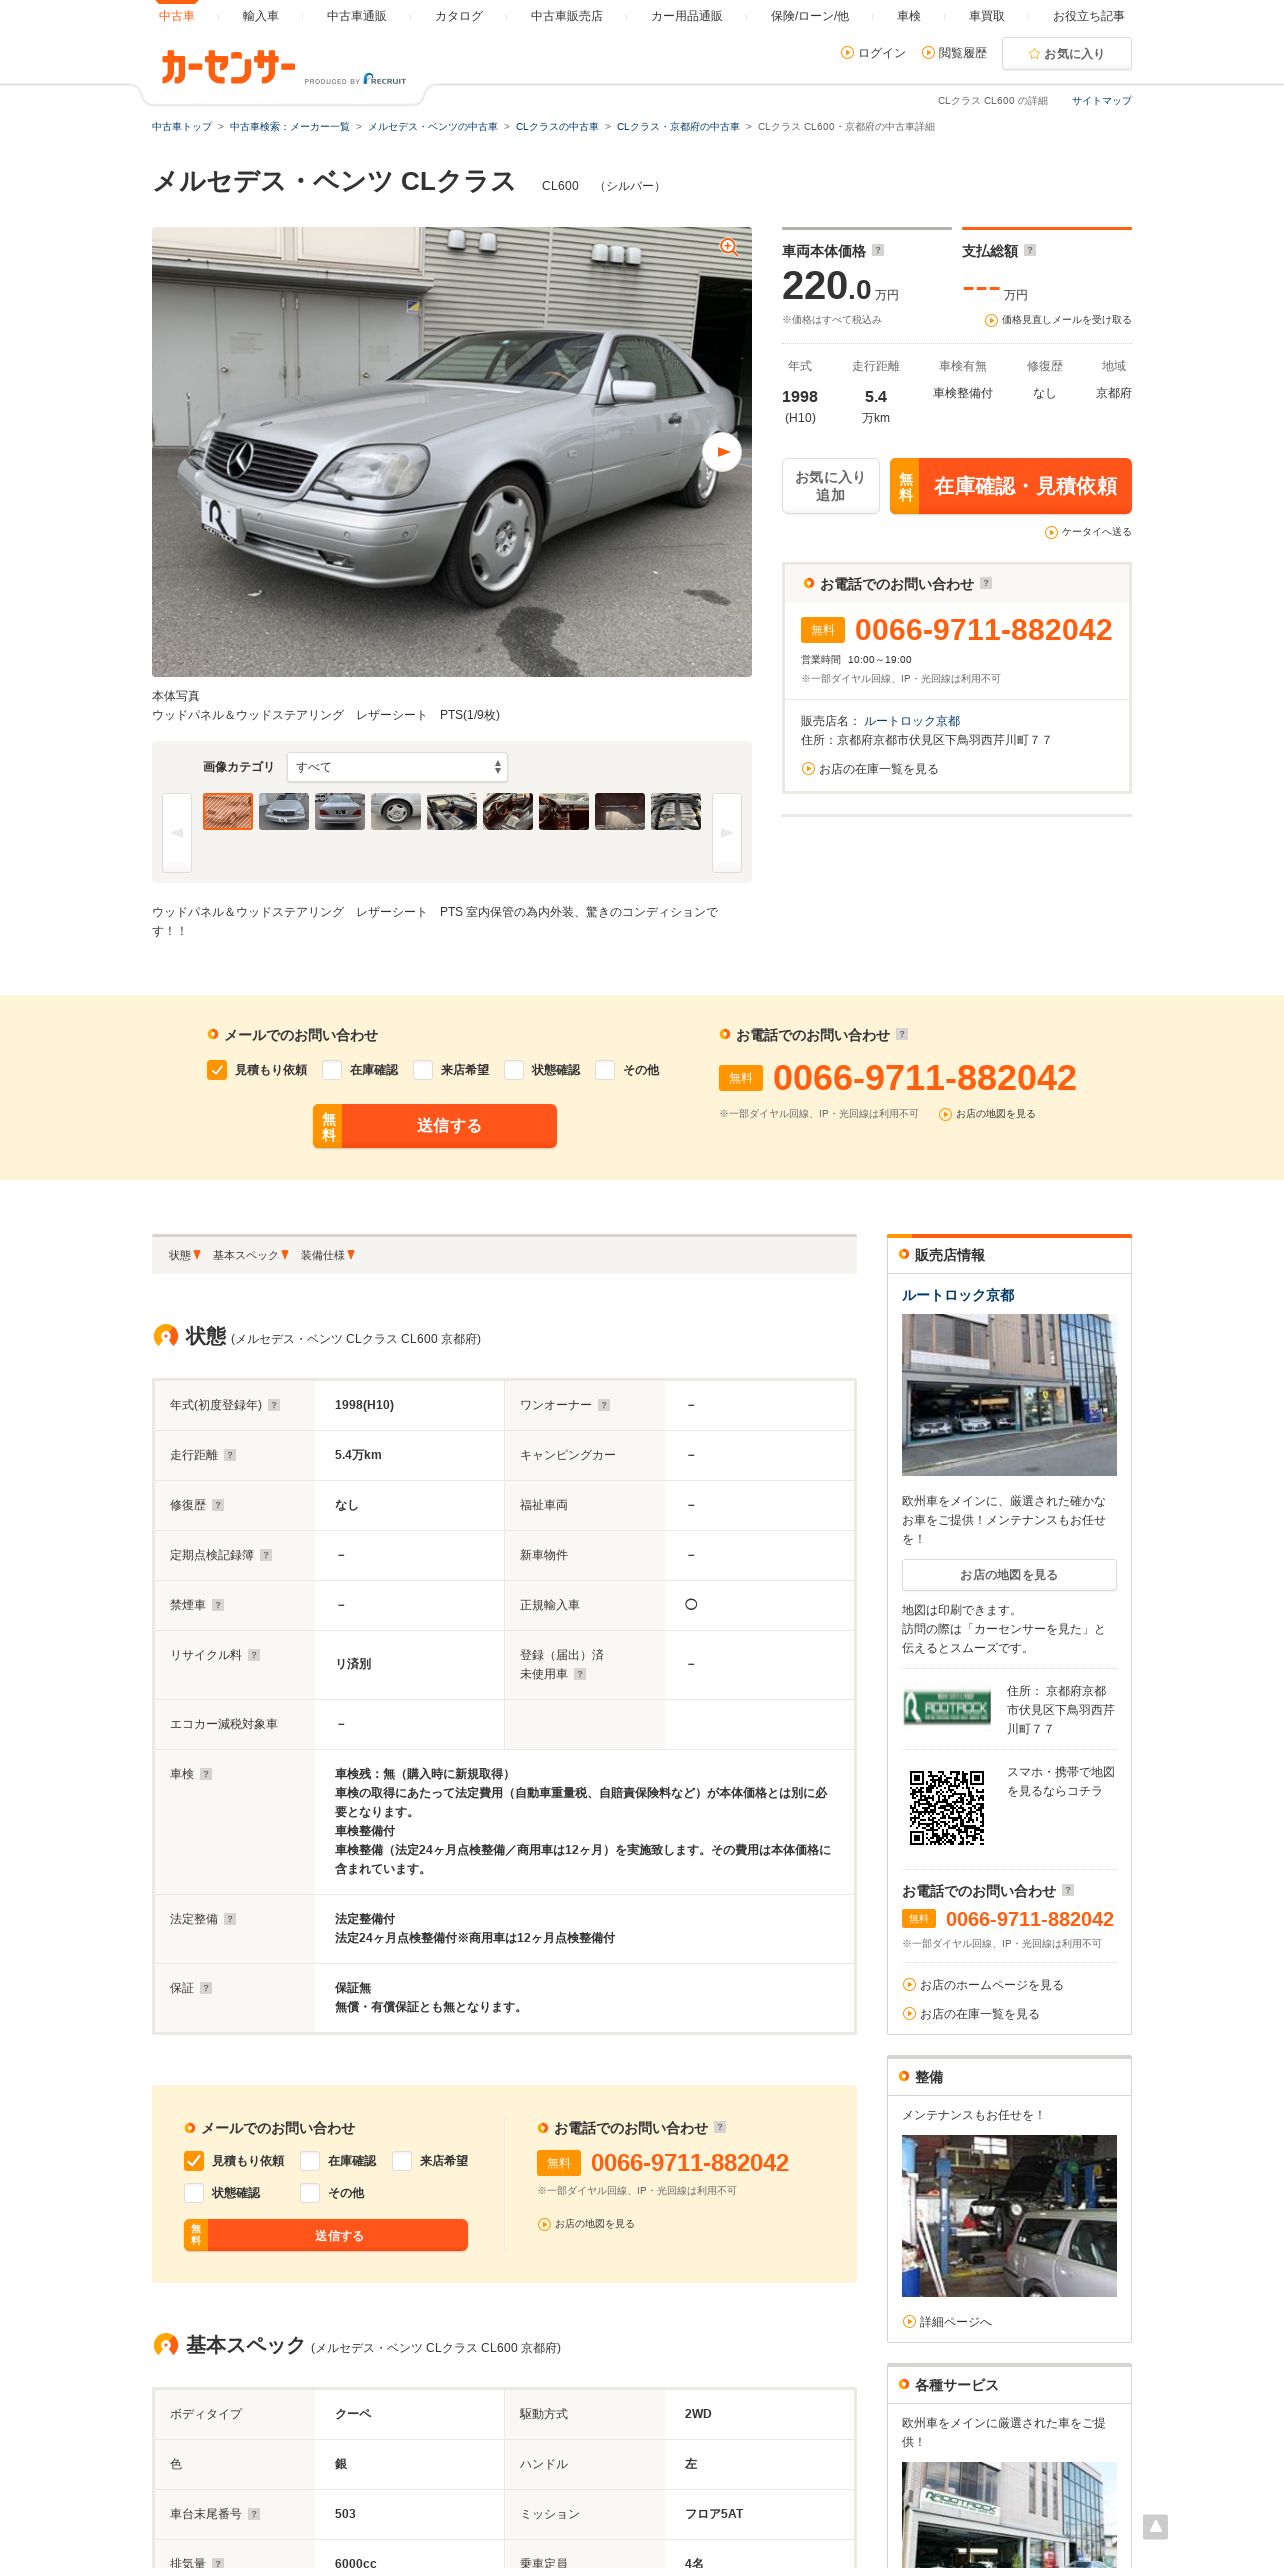The height and width of the screenshot is (2568, 1284).
Task: Open 中古車販売店 navigation tab
Action: coord(567,16)
